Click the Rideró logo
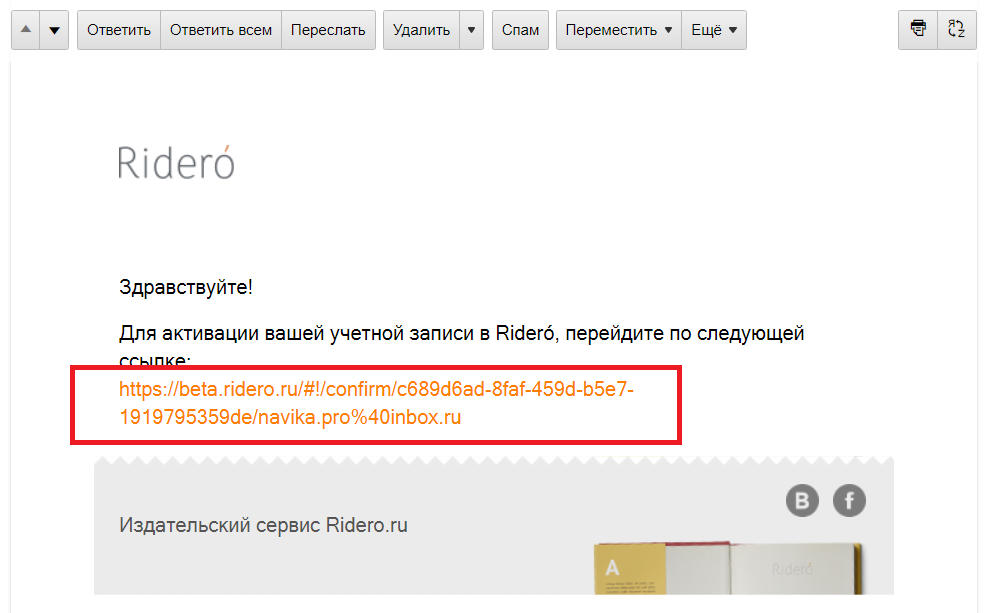 pos(176,161)
